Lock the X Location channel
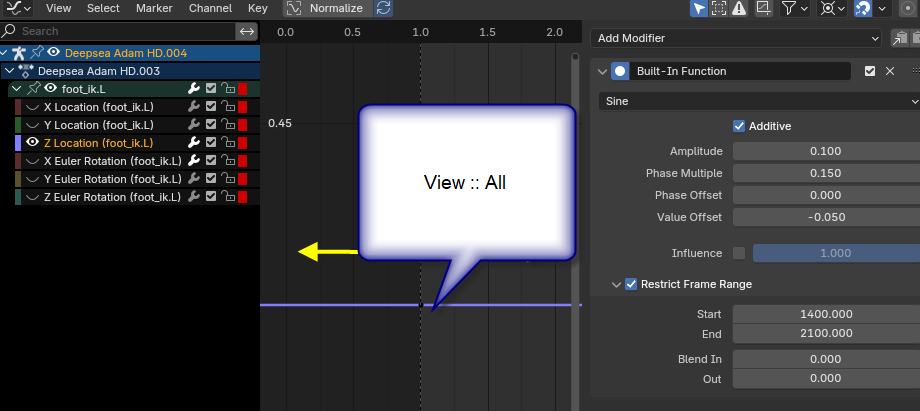Viewport: 920px width, 411px height. coord(228,107)
